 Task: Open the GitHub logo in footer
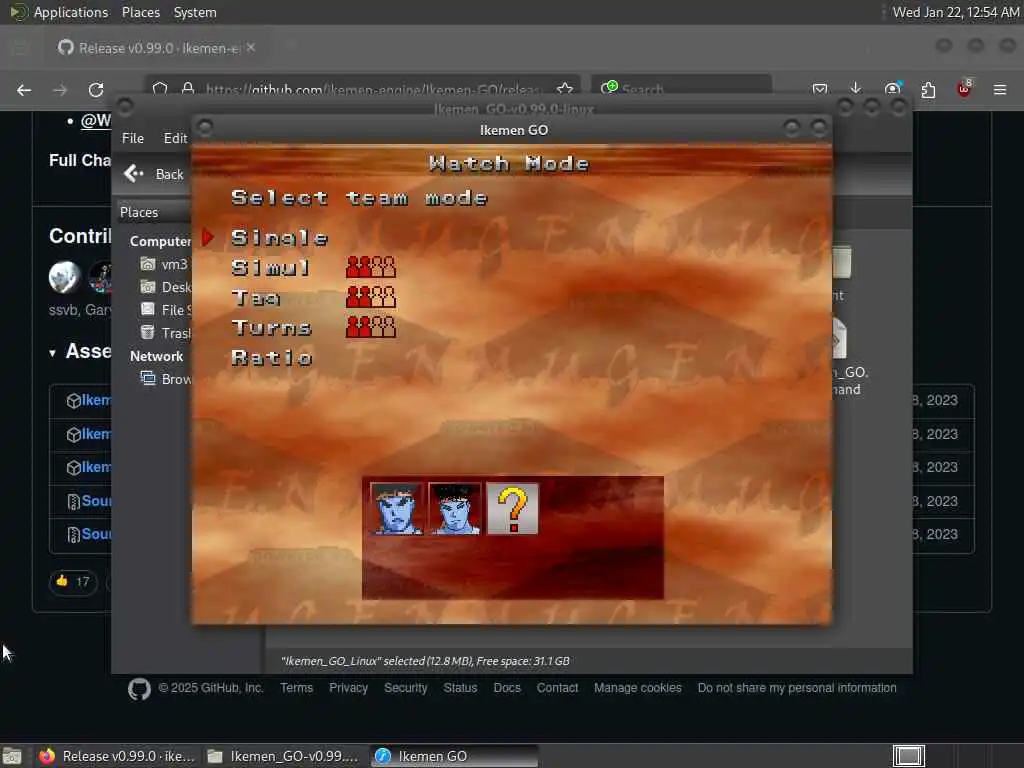click(x=139, y=688)
